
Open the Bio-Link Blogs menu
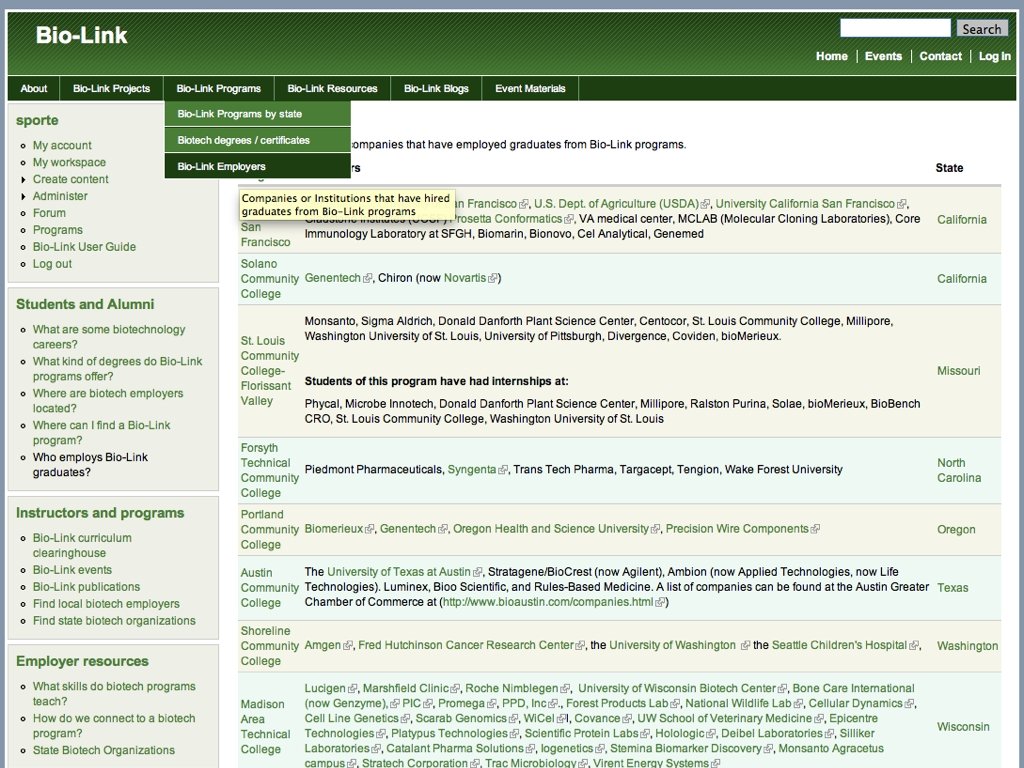[x=436, y=88]
